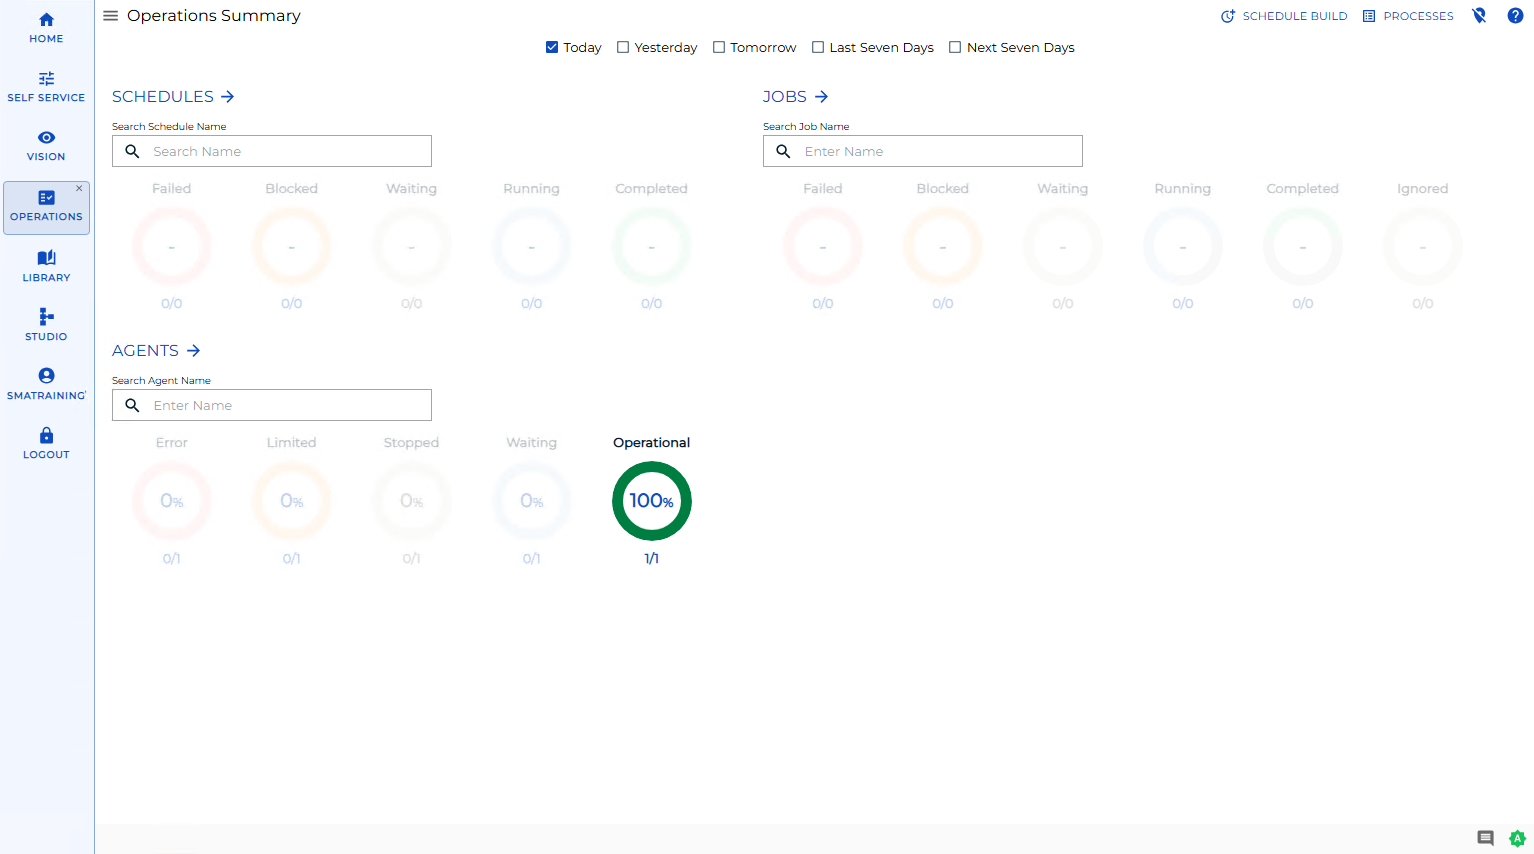The height and width of the screenshot is (854, 1534).
Task: Enable Next Seven Days filter
Action: [x=955, y=47]
